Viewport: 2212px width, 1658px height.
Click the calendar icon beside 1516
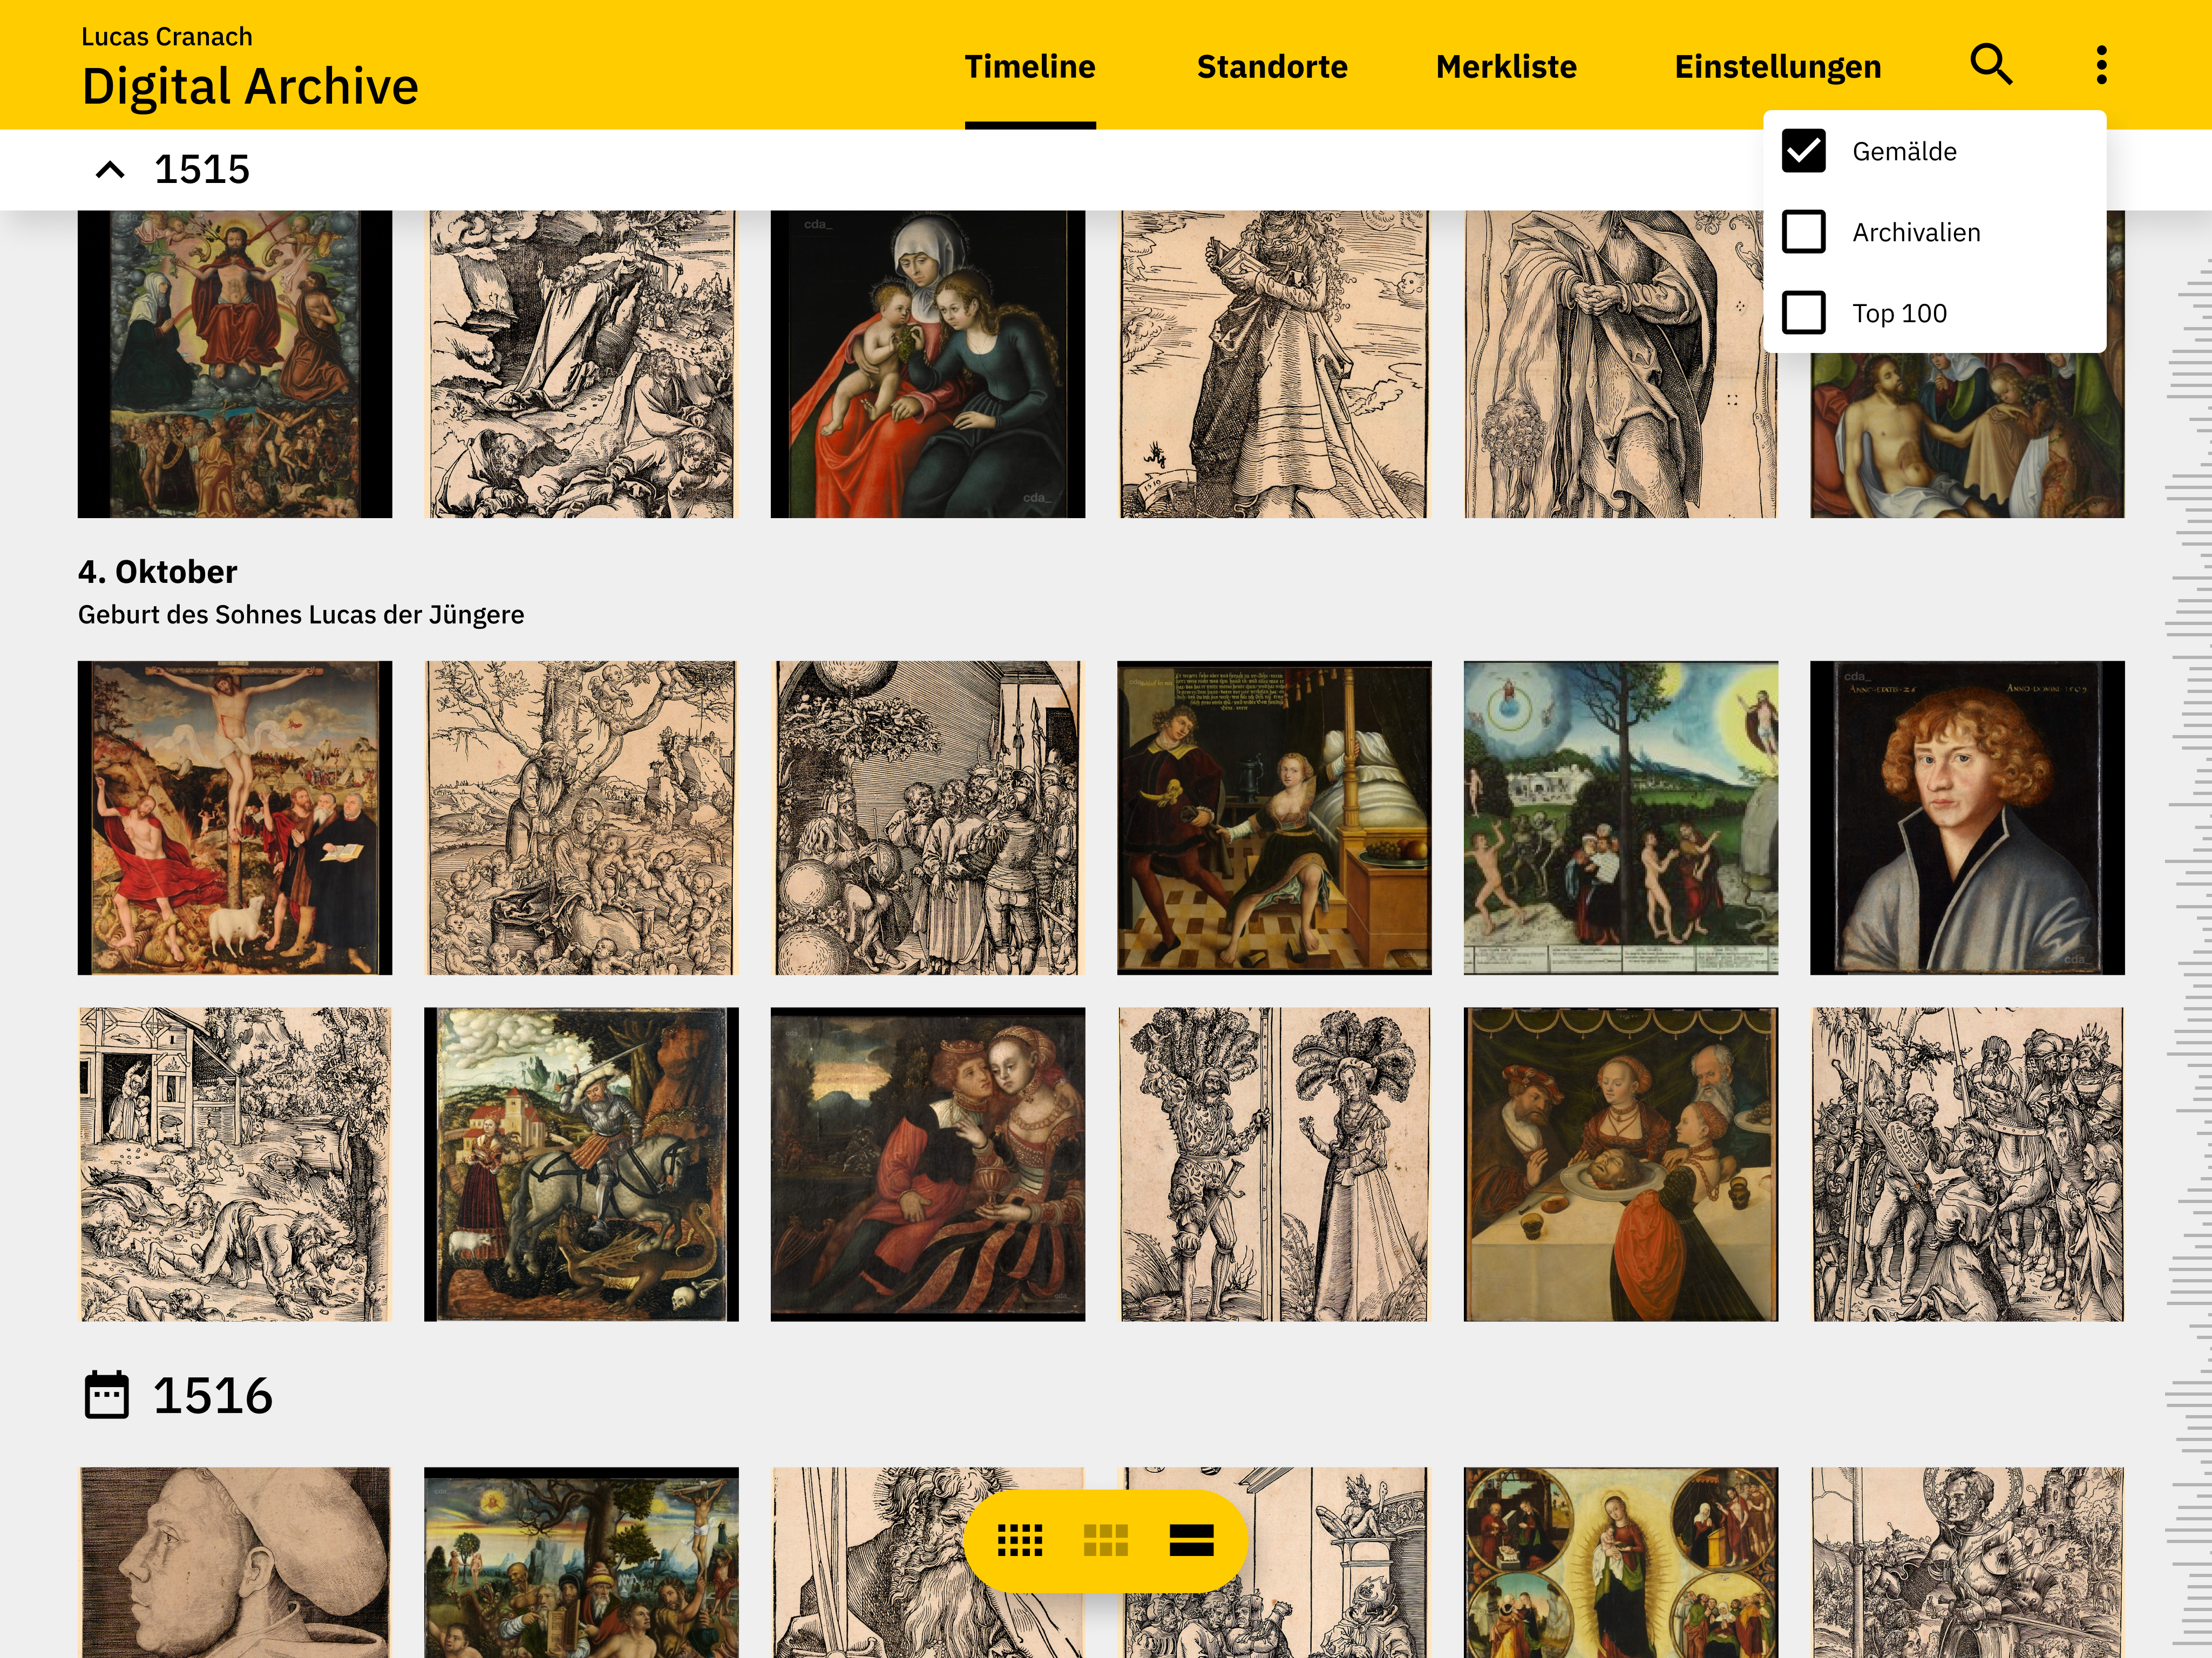pyautogui.click(x=106, y=1395)
